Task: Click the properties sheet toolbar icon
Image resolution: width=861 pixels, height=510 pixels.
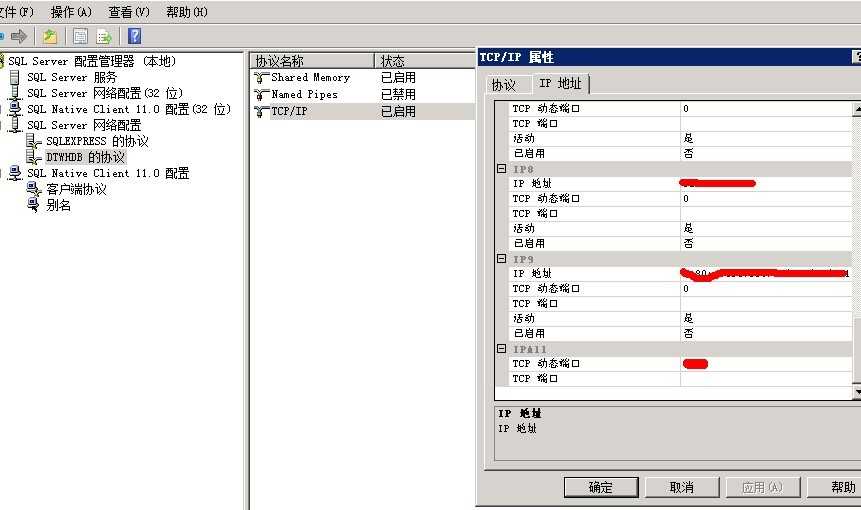Action: coord(80,37)
